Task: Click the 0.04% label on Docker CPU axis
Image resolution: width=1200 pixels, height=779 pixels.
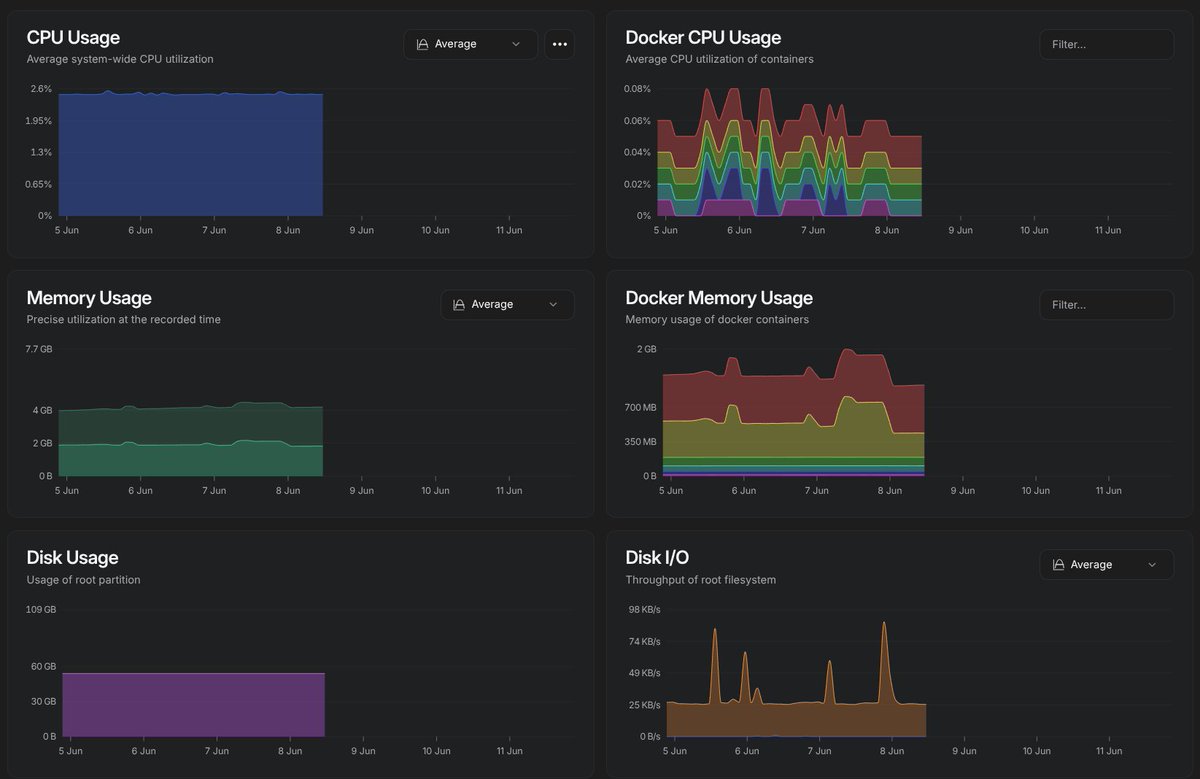Action: [637, 152]
